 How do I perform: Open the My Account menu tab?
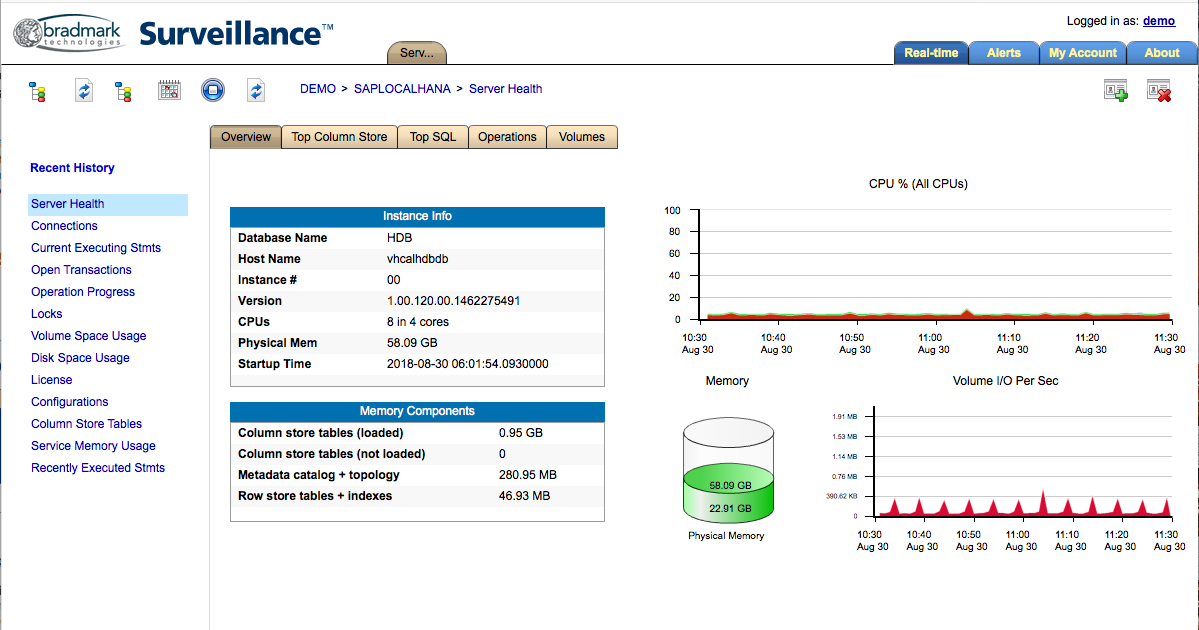point(1083,53)
